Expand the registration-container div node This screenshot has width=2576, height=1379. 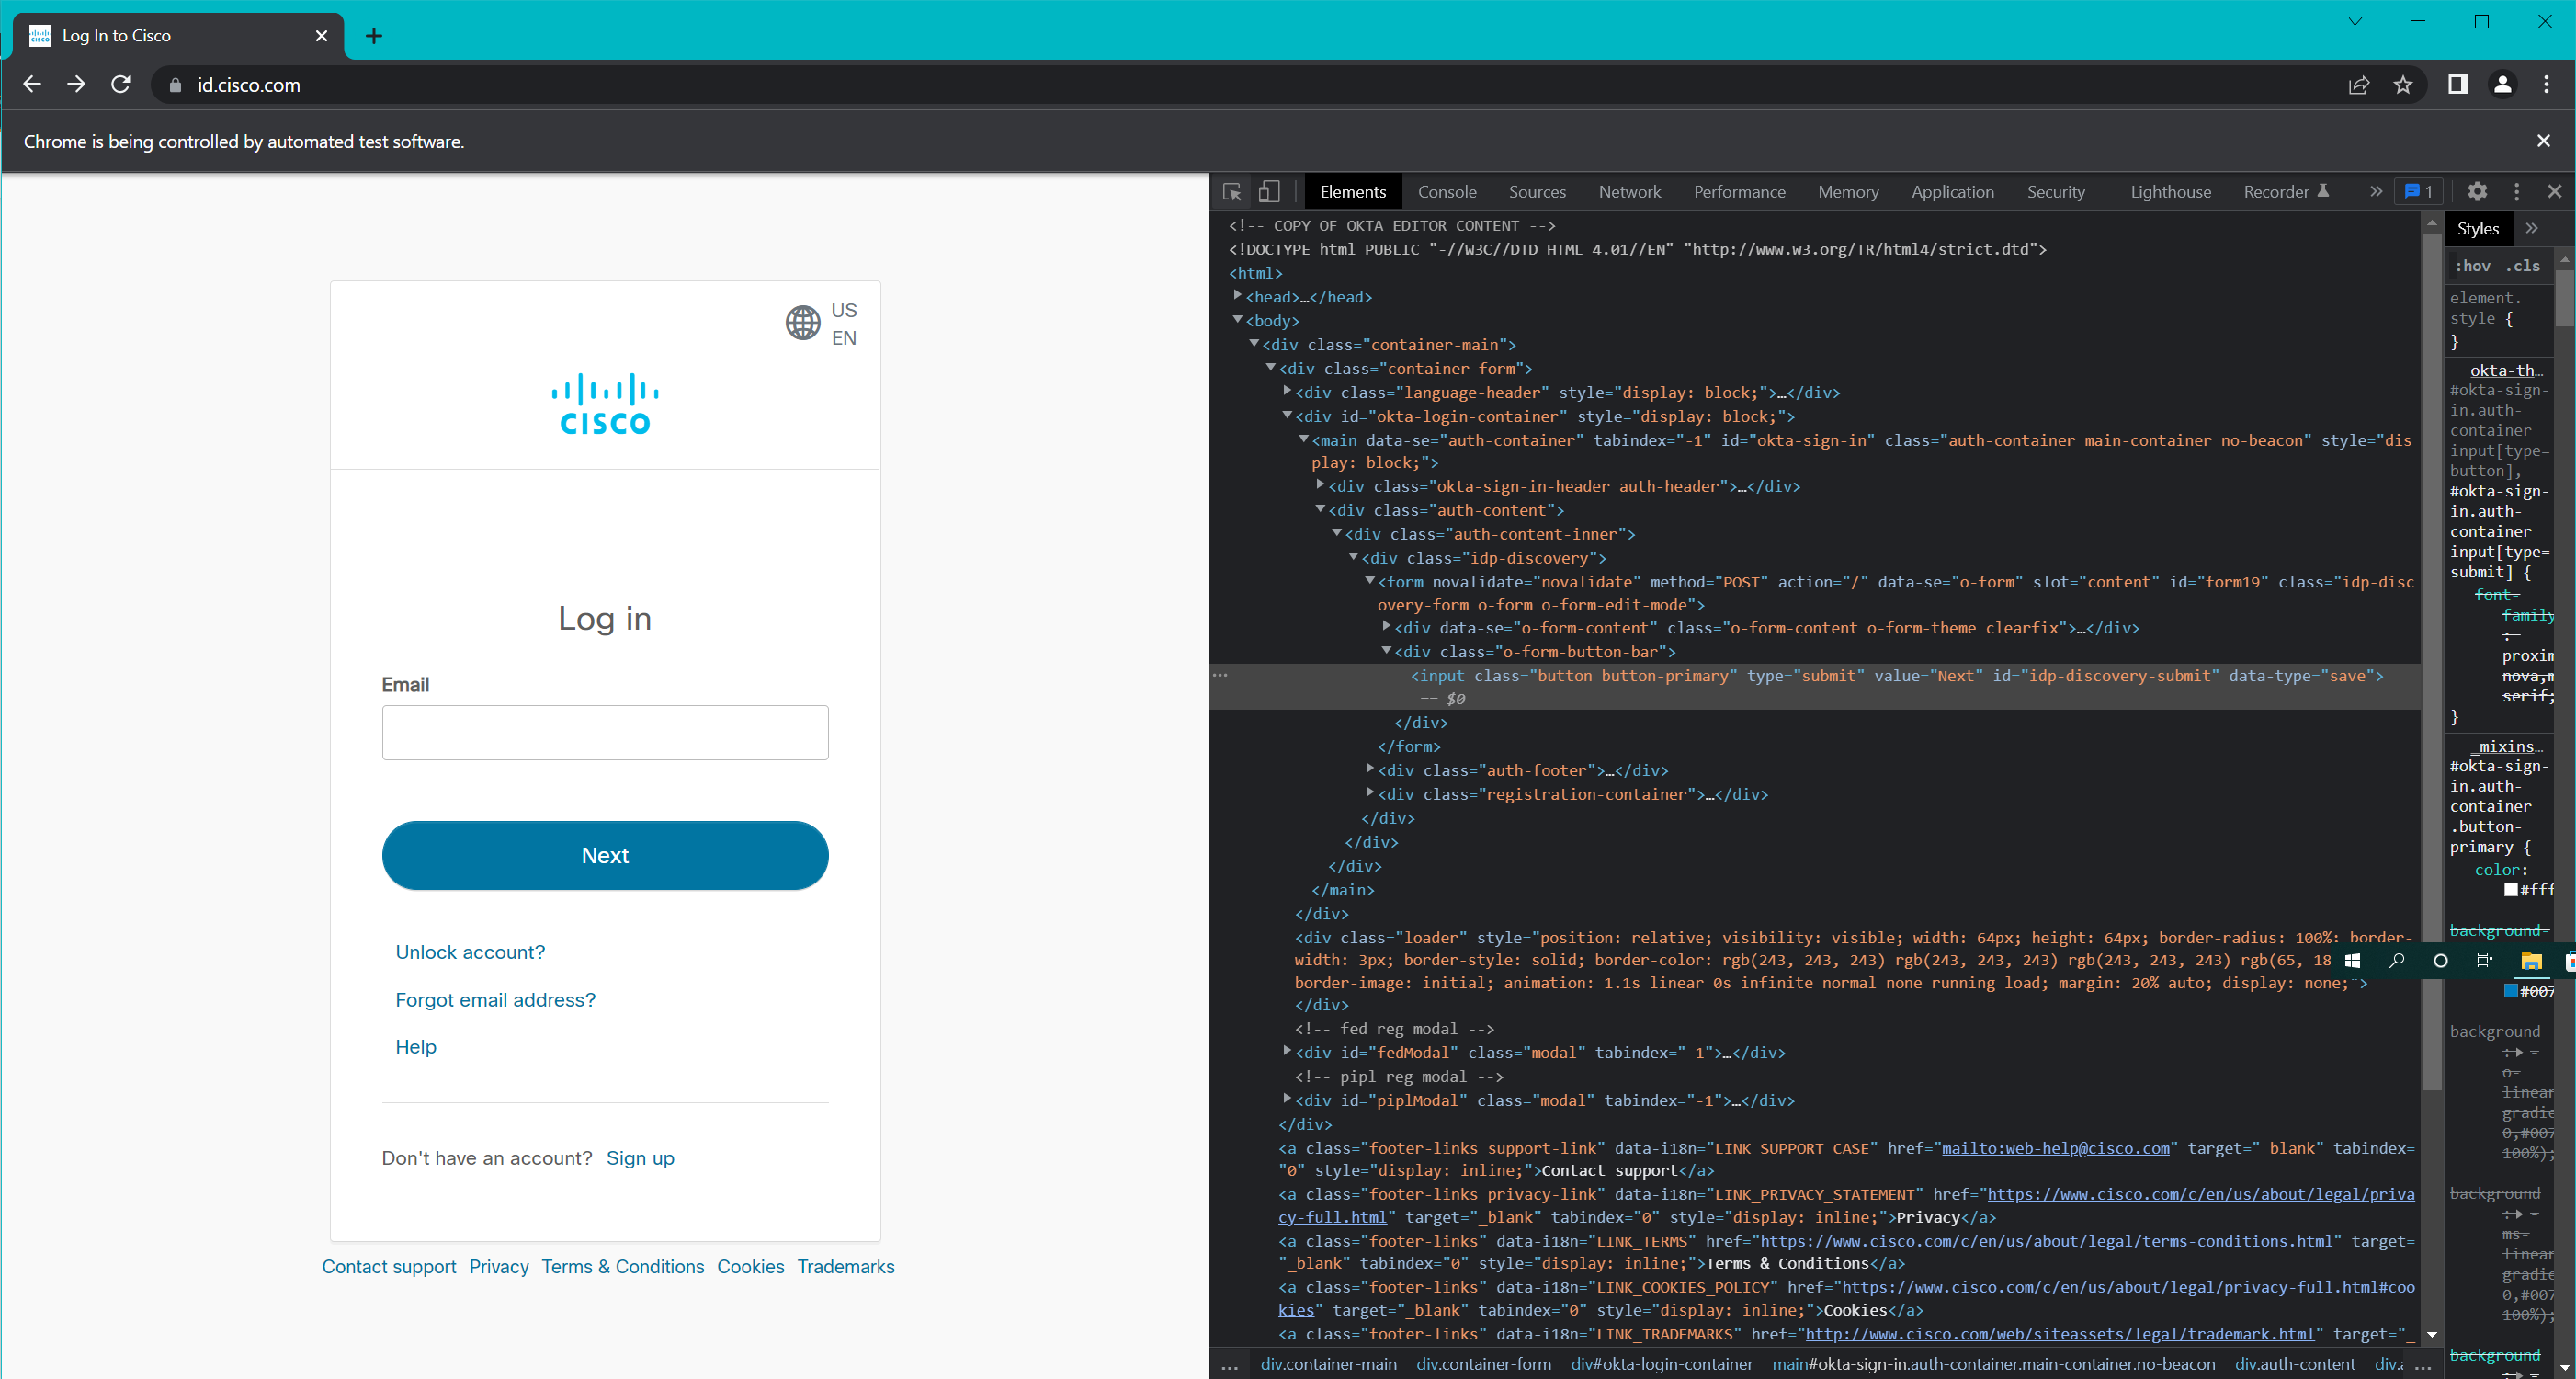1371,794
